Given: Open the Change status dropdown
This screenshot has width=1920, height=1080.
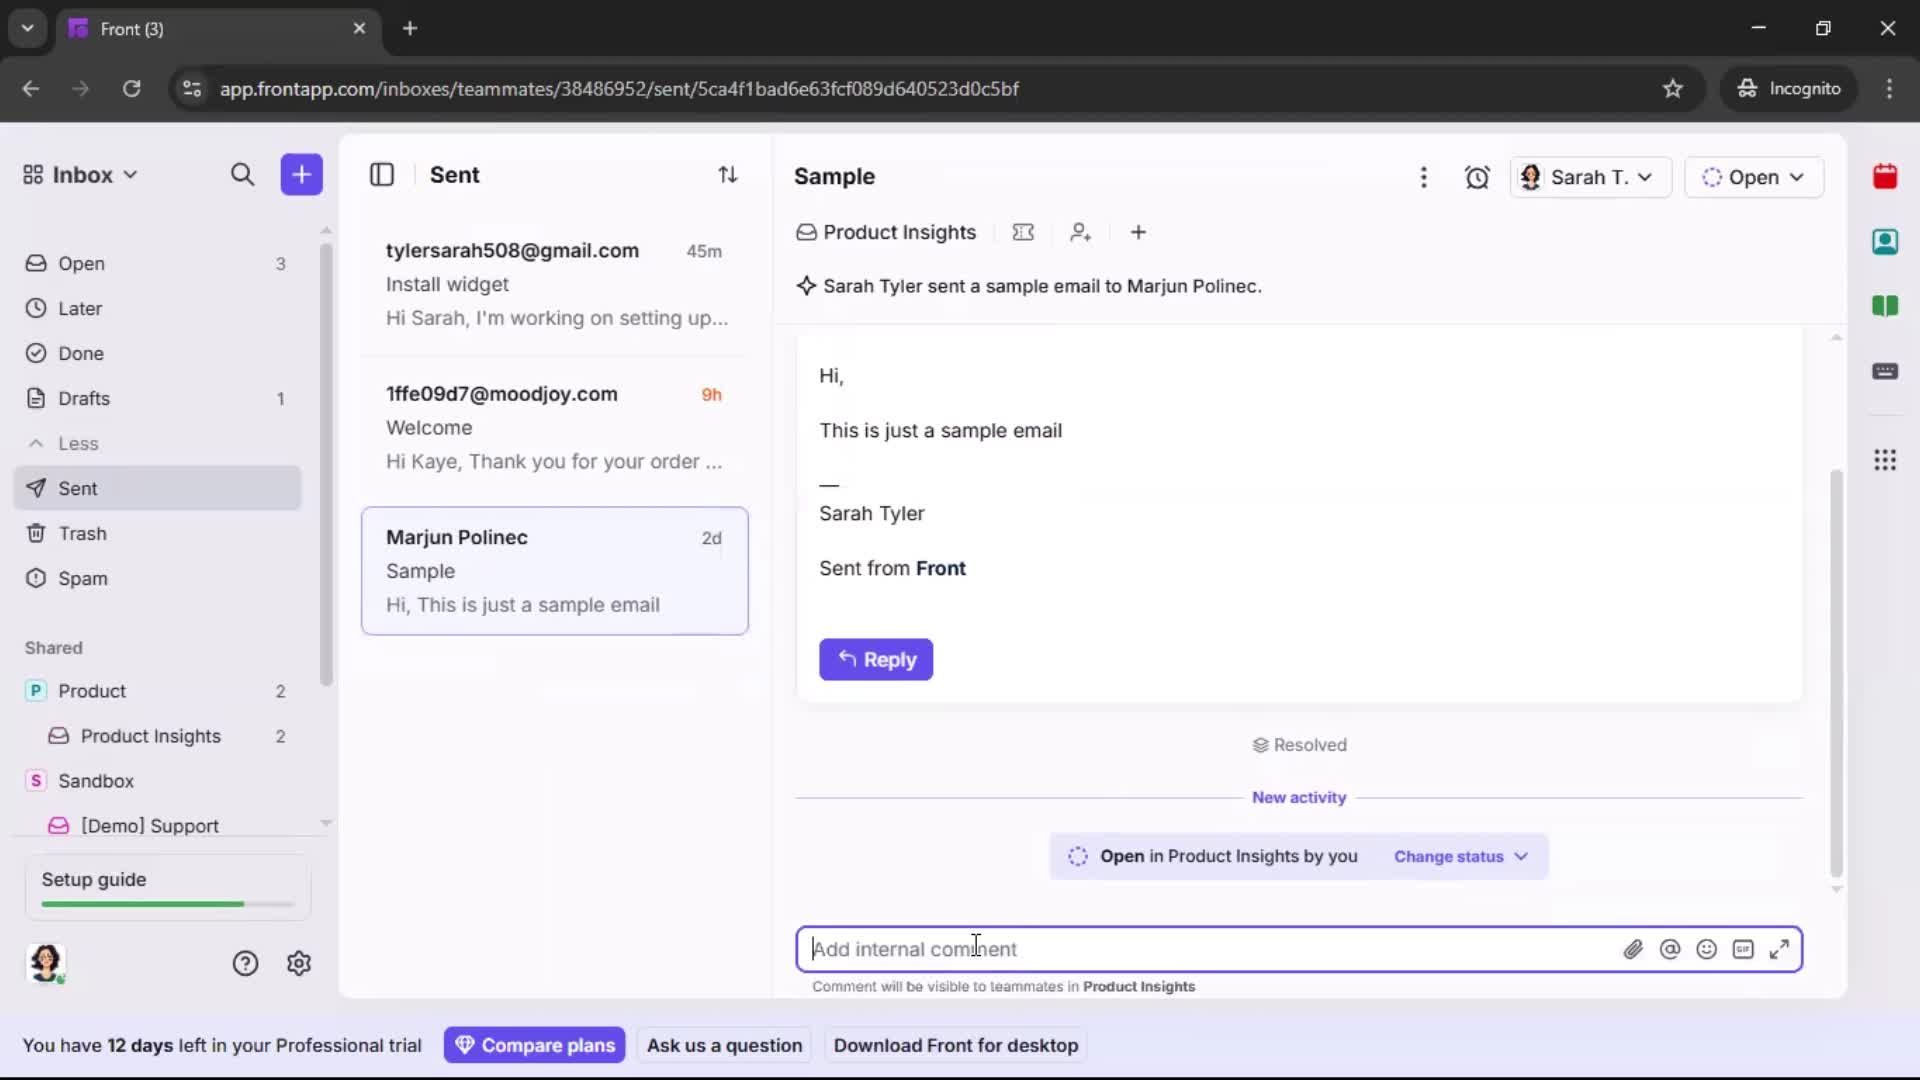Looking at the screenshot, I should click(1460, 857).
